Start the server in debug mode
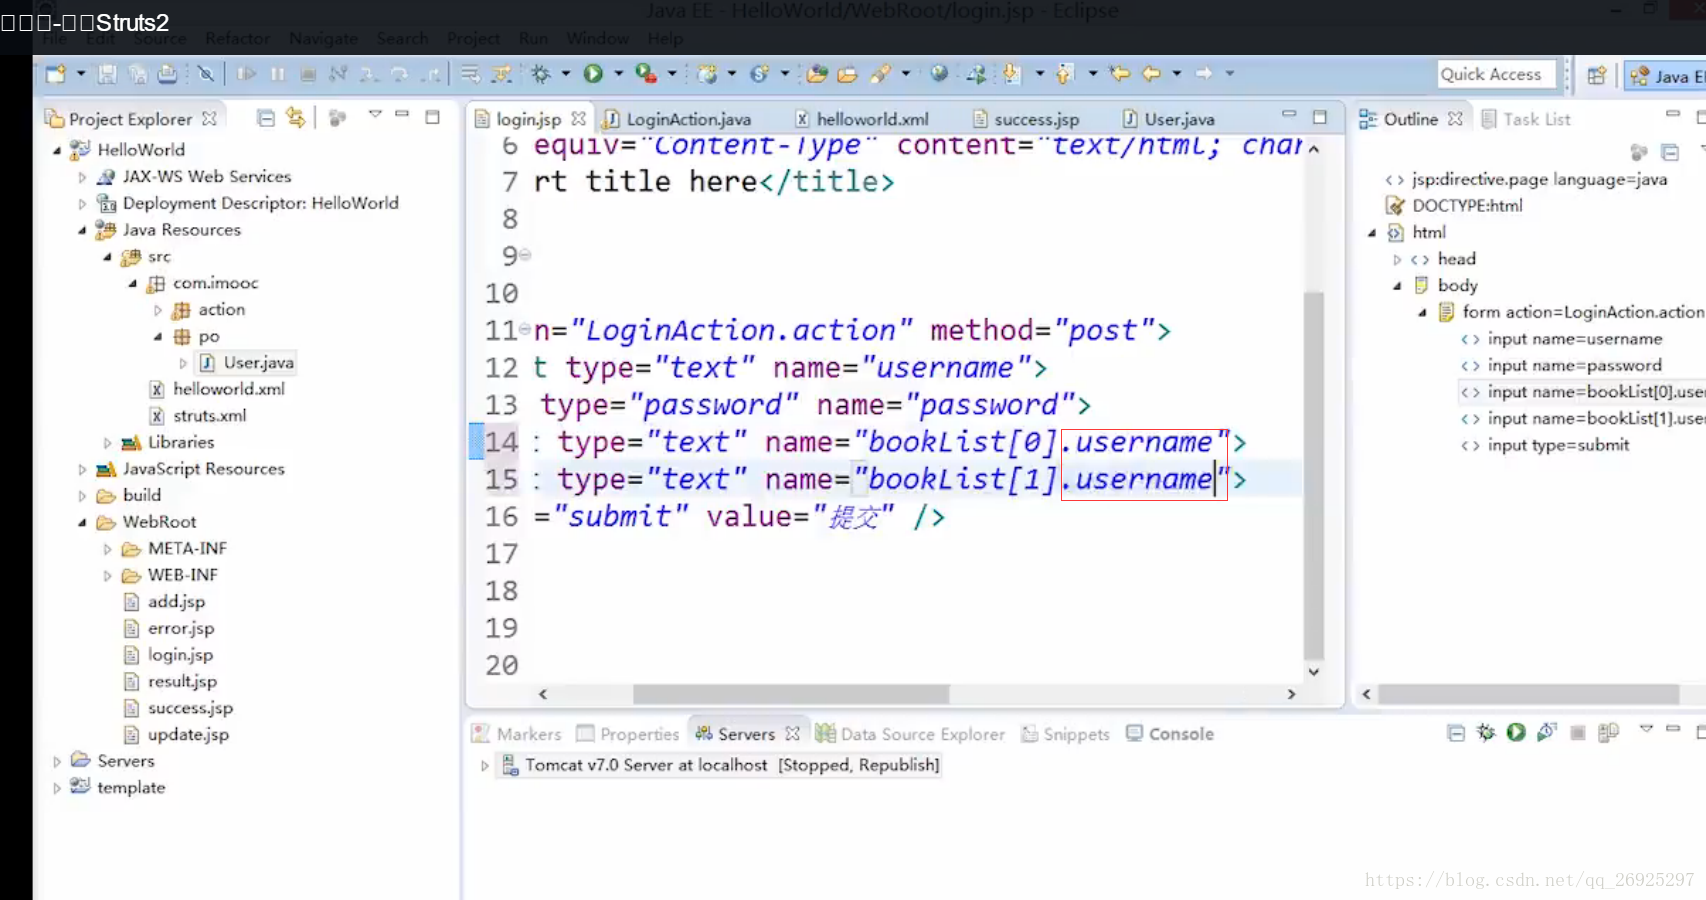Image resolution: width=1706 pixels, height=900 pixels. click(x=1486, y=732)
